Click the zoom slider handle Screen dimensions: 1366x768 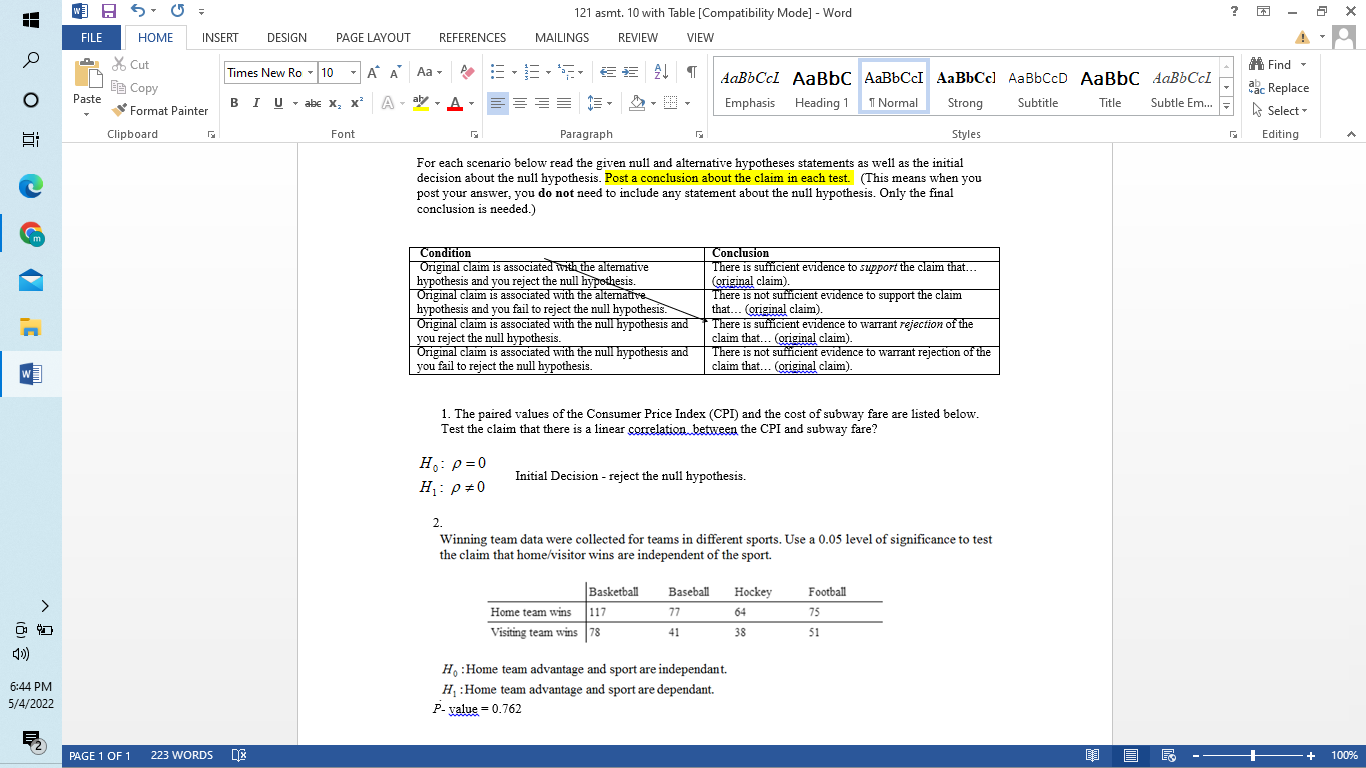[1253, 756]
